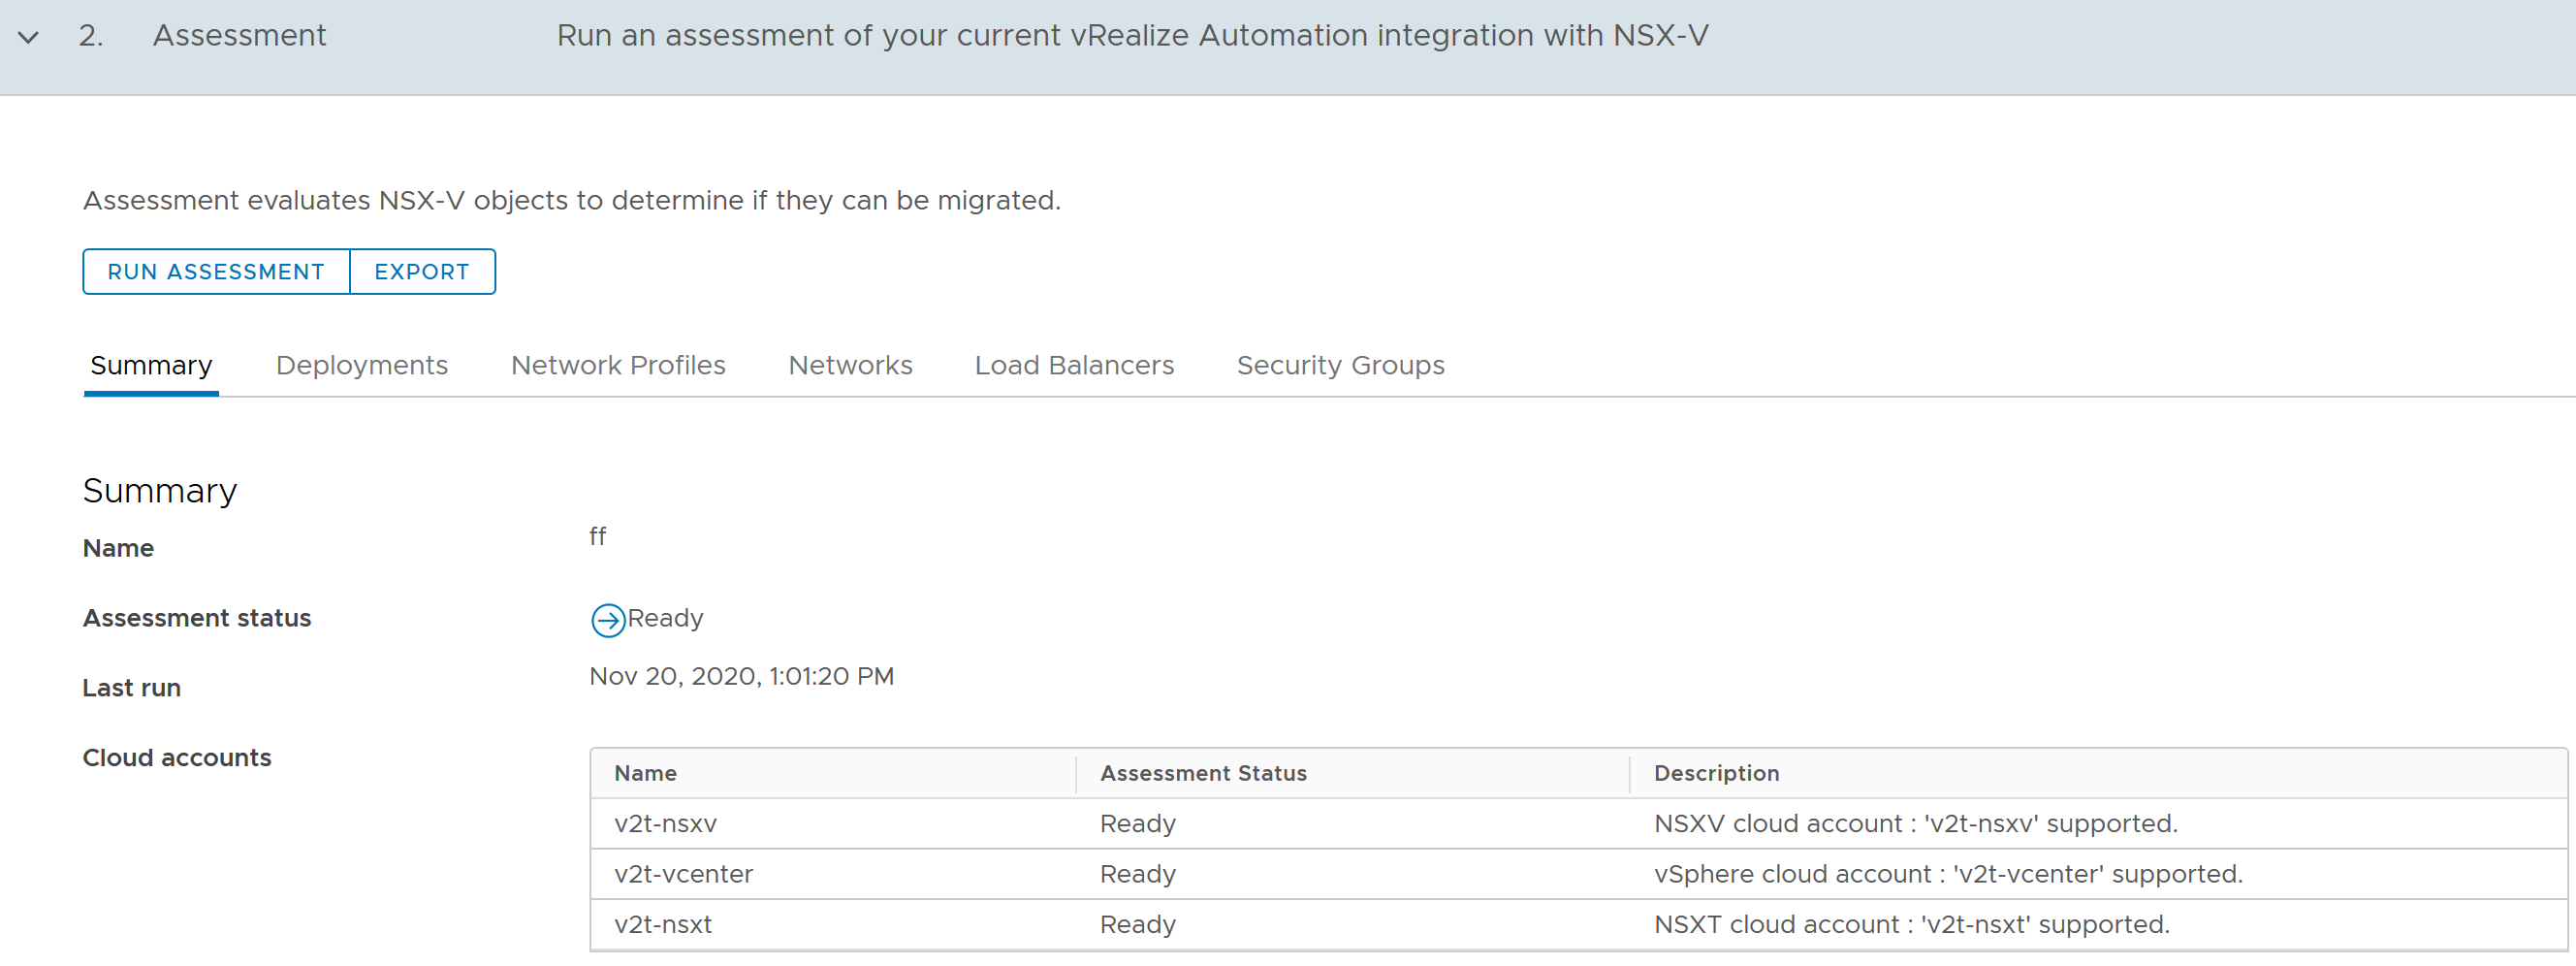Click the NSXV cloud account supported description
This screenshot has height=966, width=2576.
coord(1915,824)
